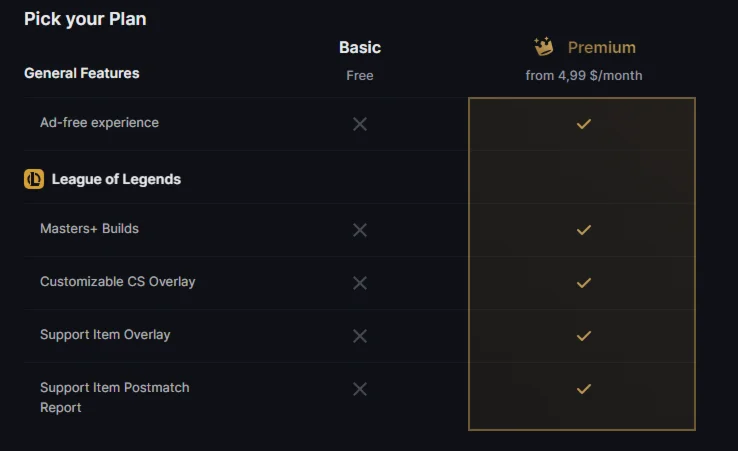Click the Premium checkmark for Support Item Overlay

coord(584,336)
